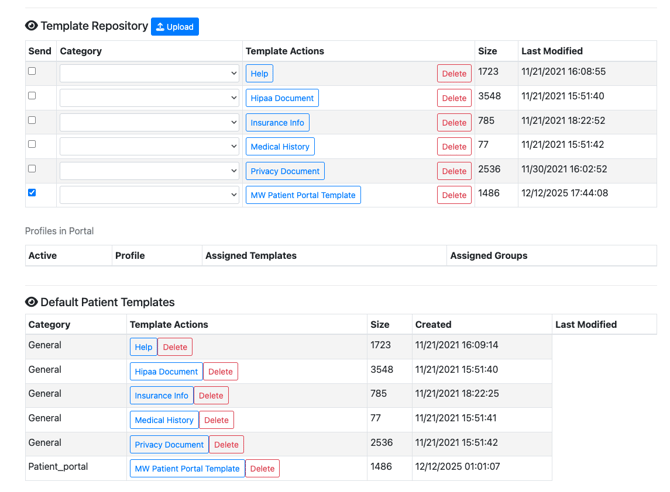Delete Privacy Document from Template Repository
Image resolution: width=670 pixels, height=492 pixels.
point(454,171)
